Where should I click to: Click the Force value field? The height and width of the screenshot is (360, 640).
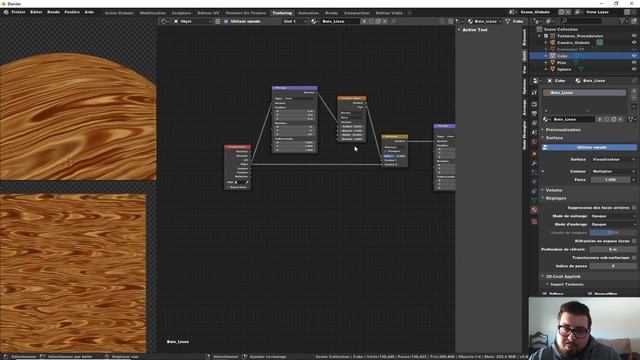tap(611, 180)
